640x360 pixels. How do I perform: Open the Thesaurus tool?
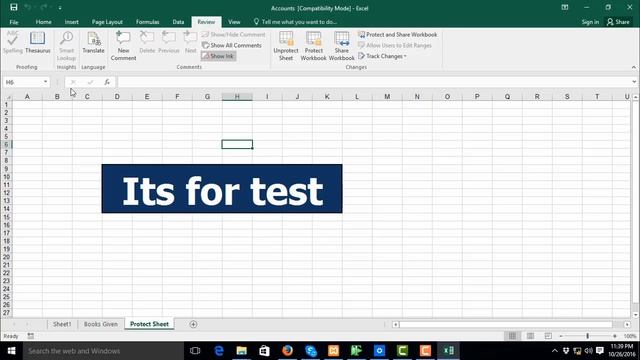[38, 42]
